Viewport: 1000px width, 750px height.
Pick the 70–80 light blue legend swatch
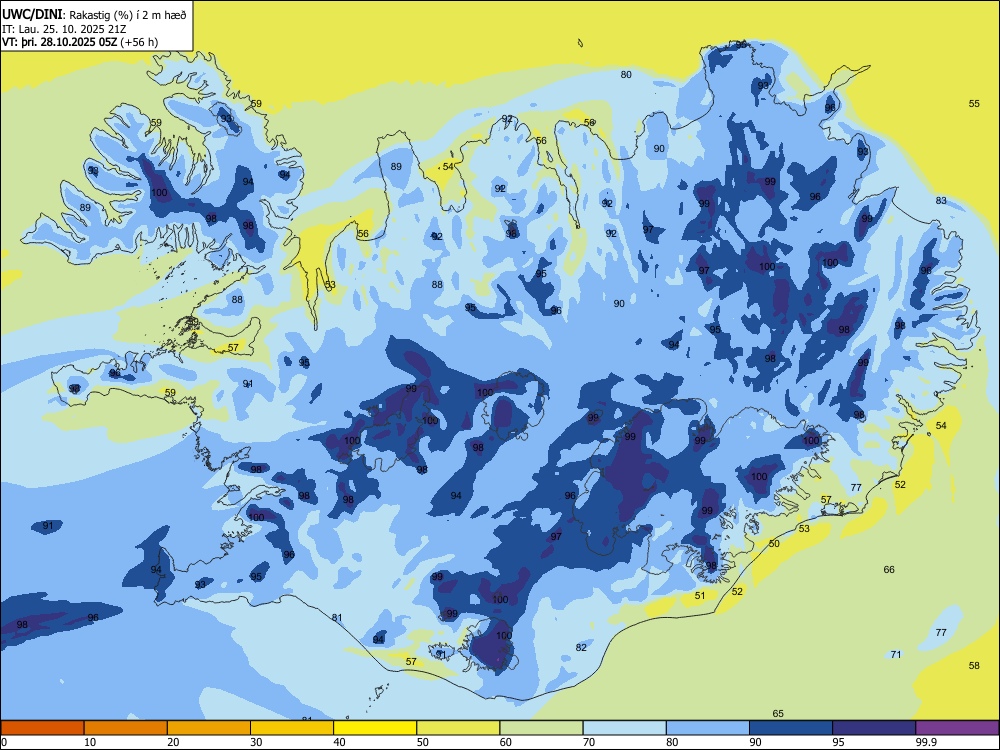click(624, 728)
